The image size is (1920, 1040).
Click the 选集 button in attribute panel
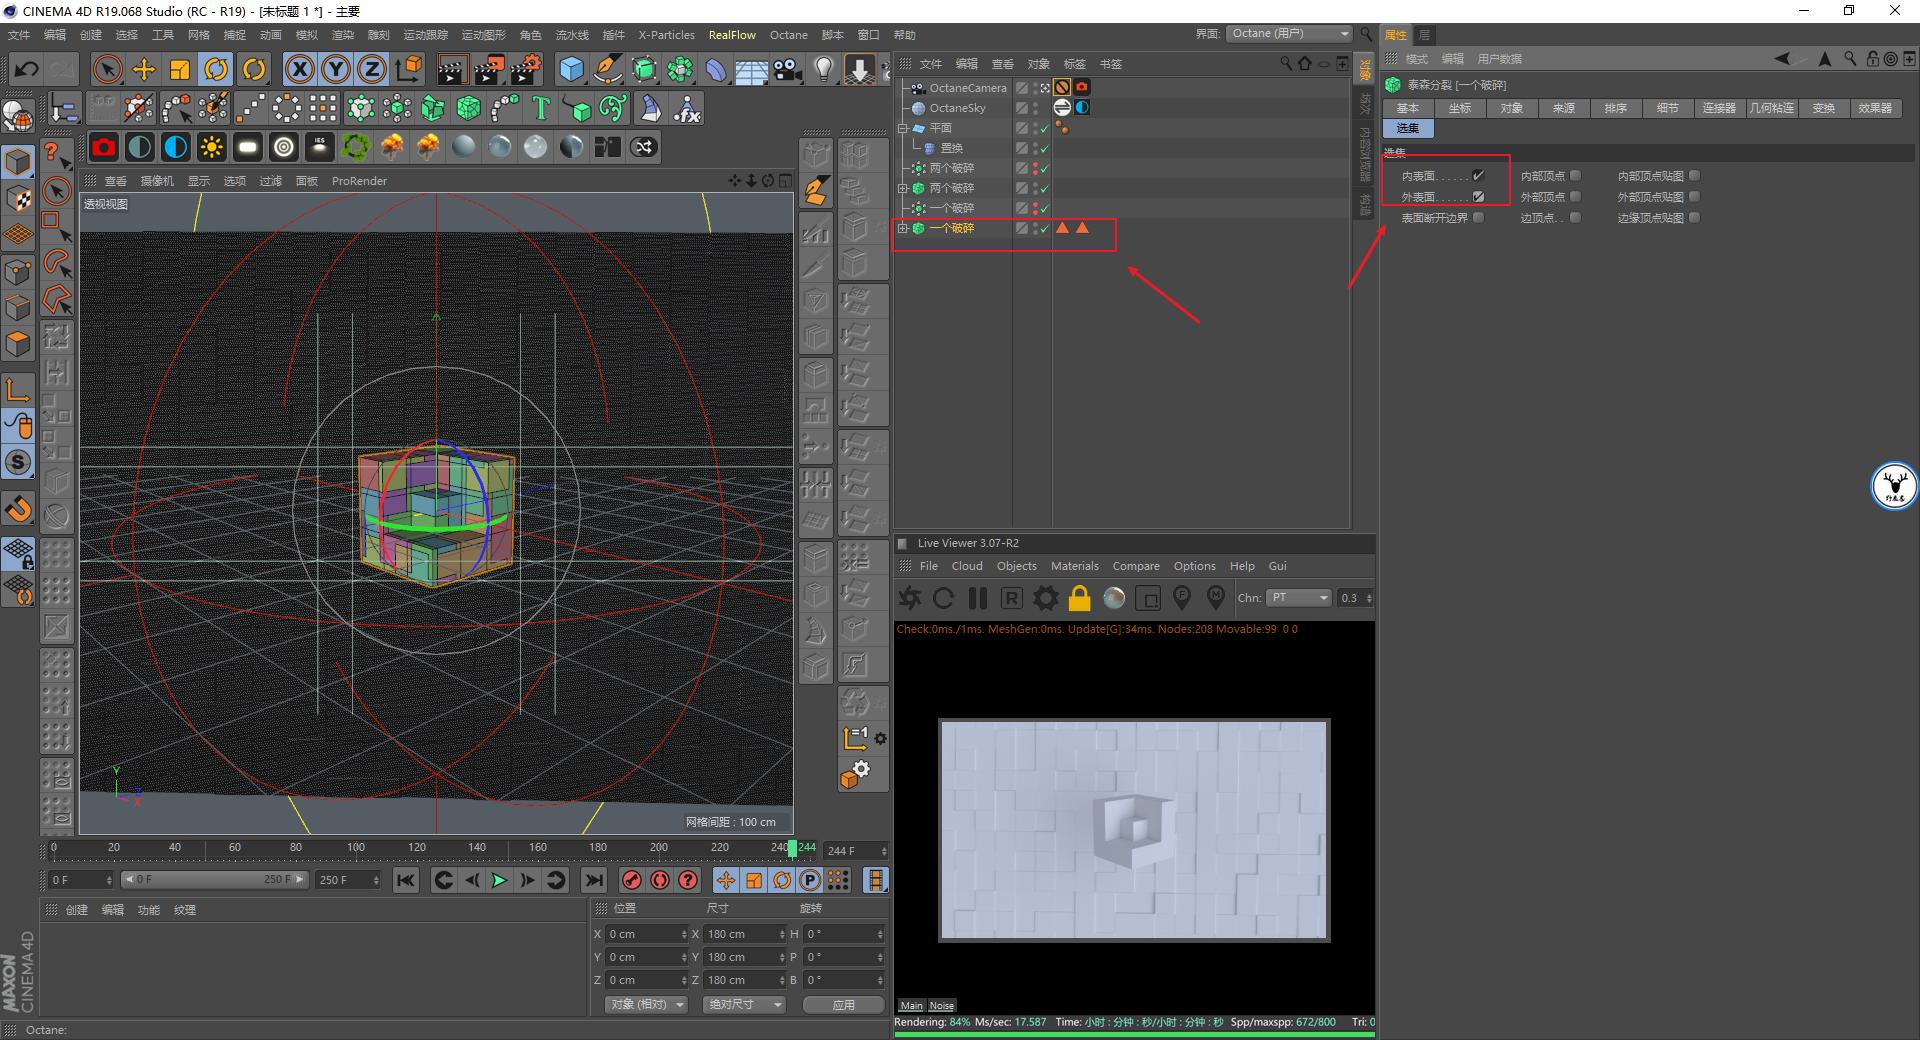pos(1408,128)
